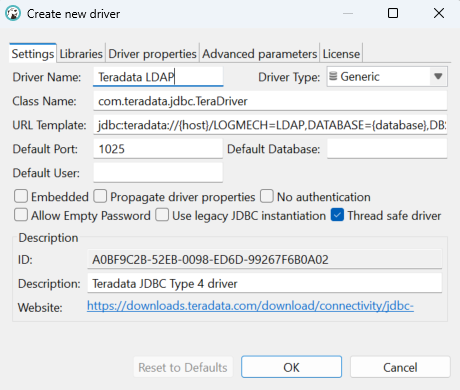The image size is (460, 390).
Task: Edit the Description field text
Action: point(265,283)
